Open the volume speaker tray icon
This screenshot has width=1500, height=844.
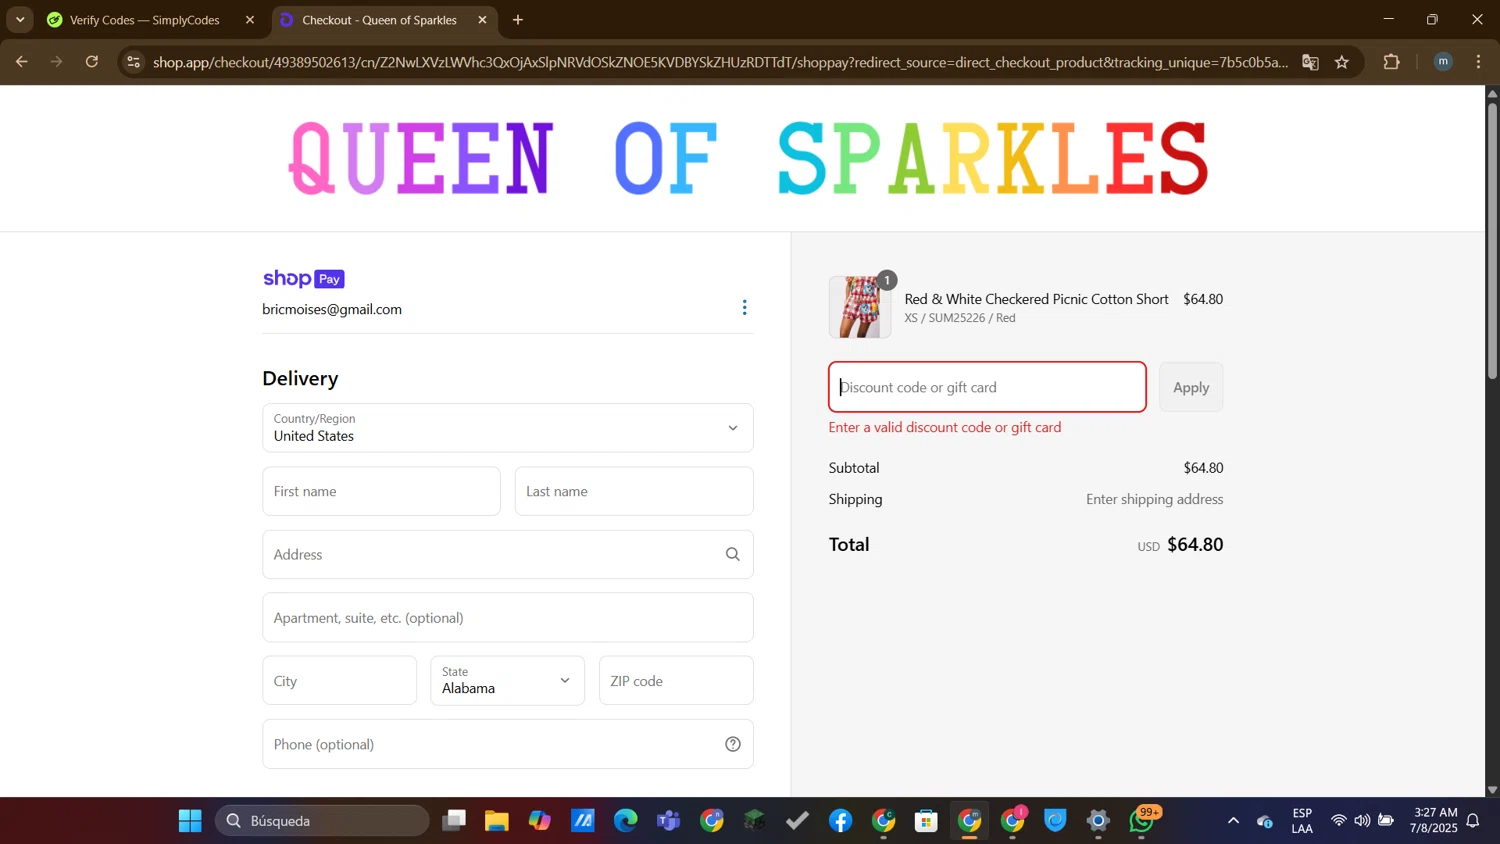(x=1362, y=821)
